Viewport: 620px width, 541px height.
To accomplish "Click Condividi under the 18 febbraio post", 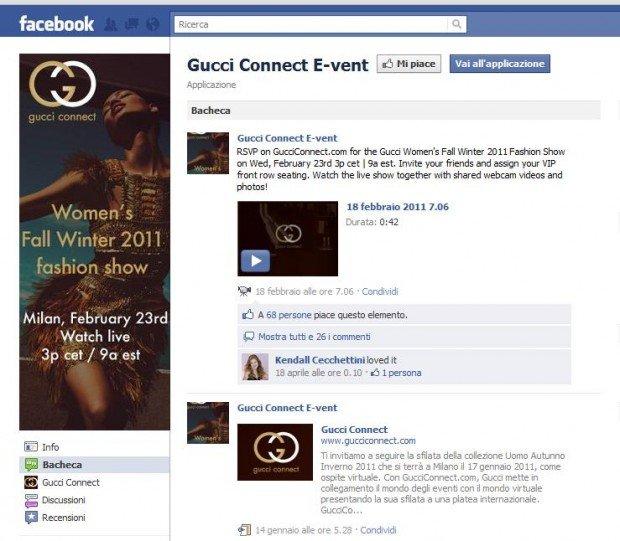I will click(x=380, y=291).
